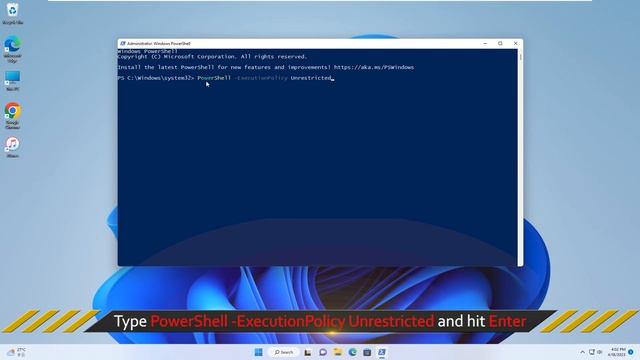
Task: Open Microsoft Store from the taskbar
Action: pos(367,352)
